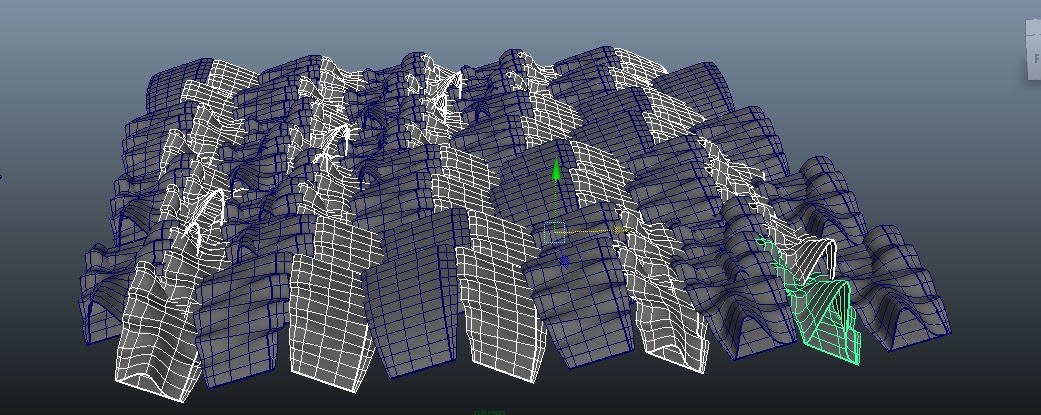Select the yellow X-axis manipulator arrow

pos(619,230)
